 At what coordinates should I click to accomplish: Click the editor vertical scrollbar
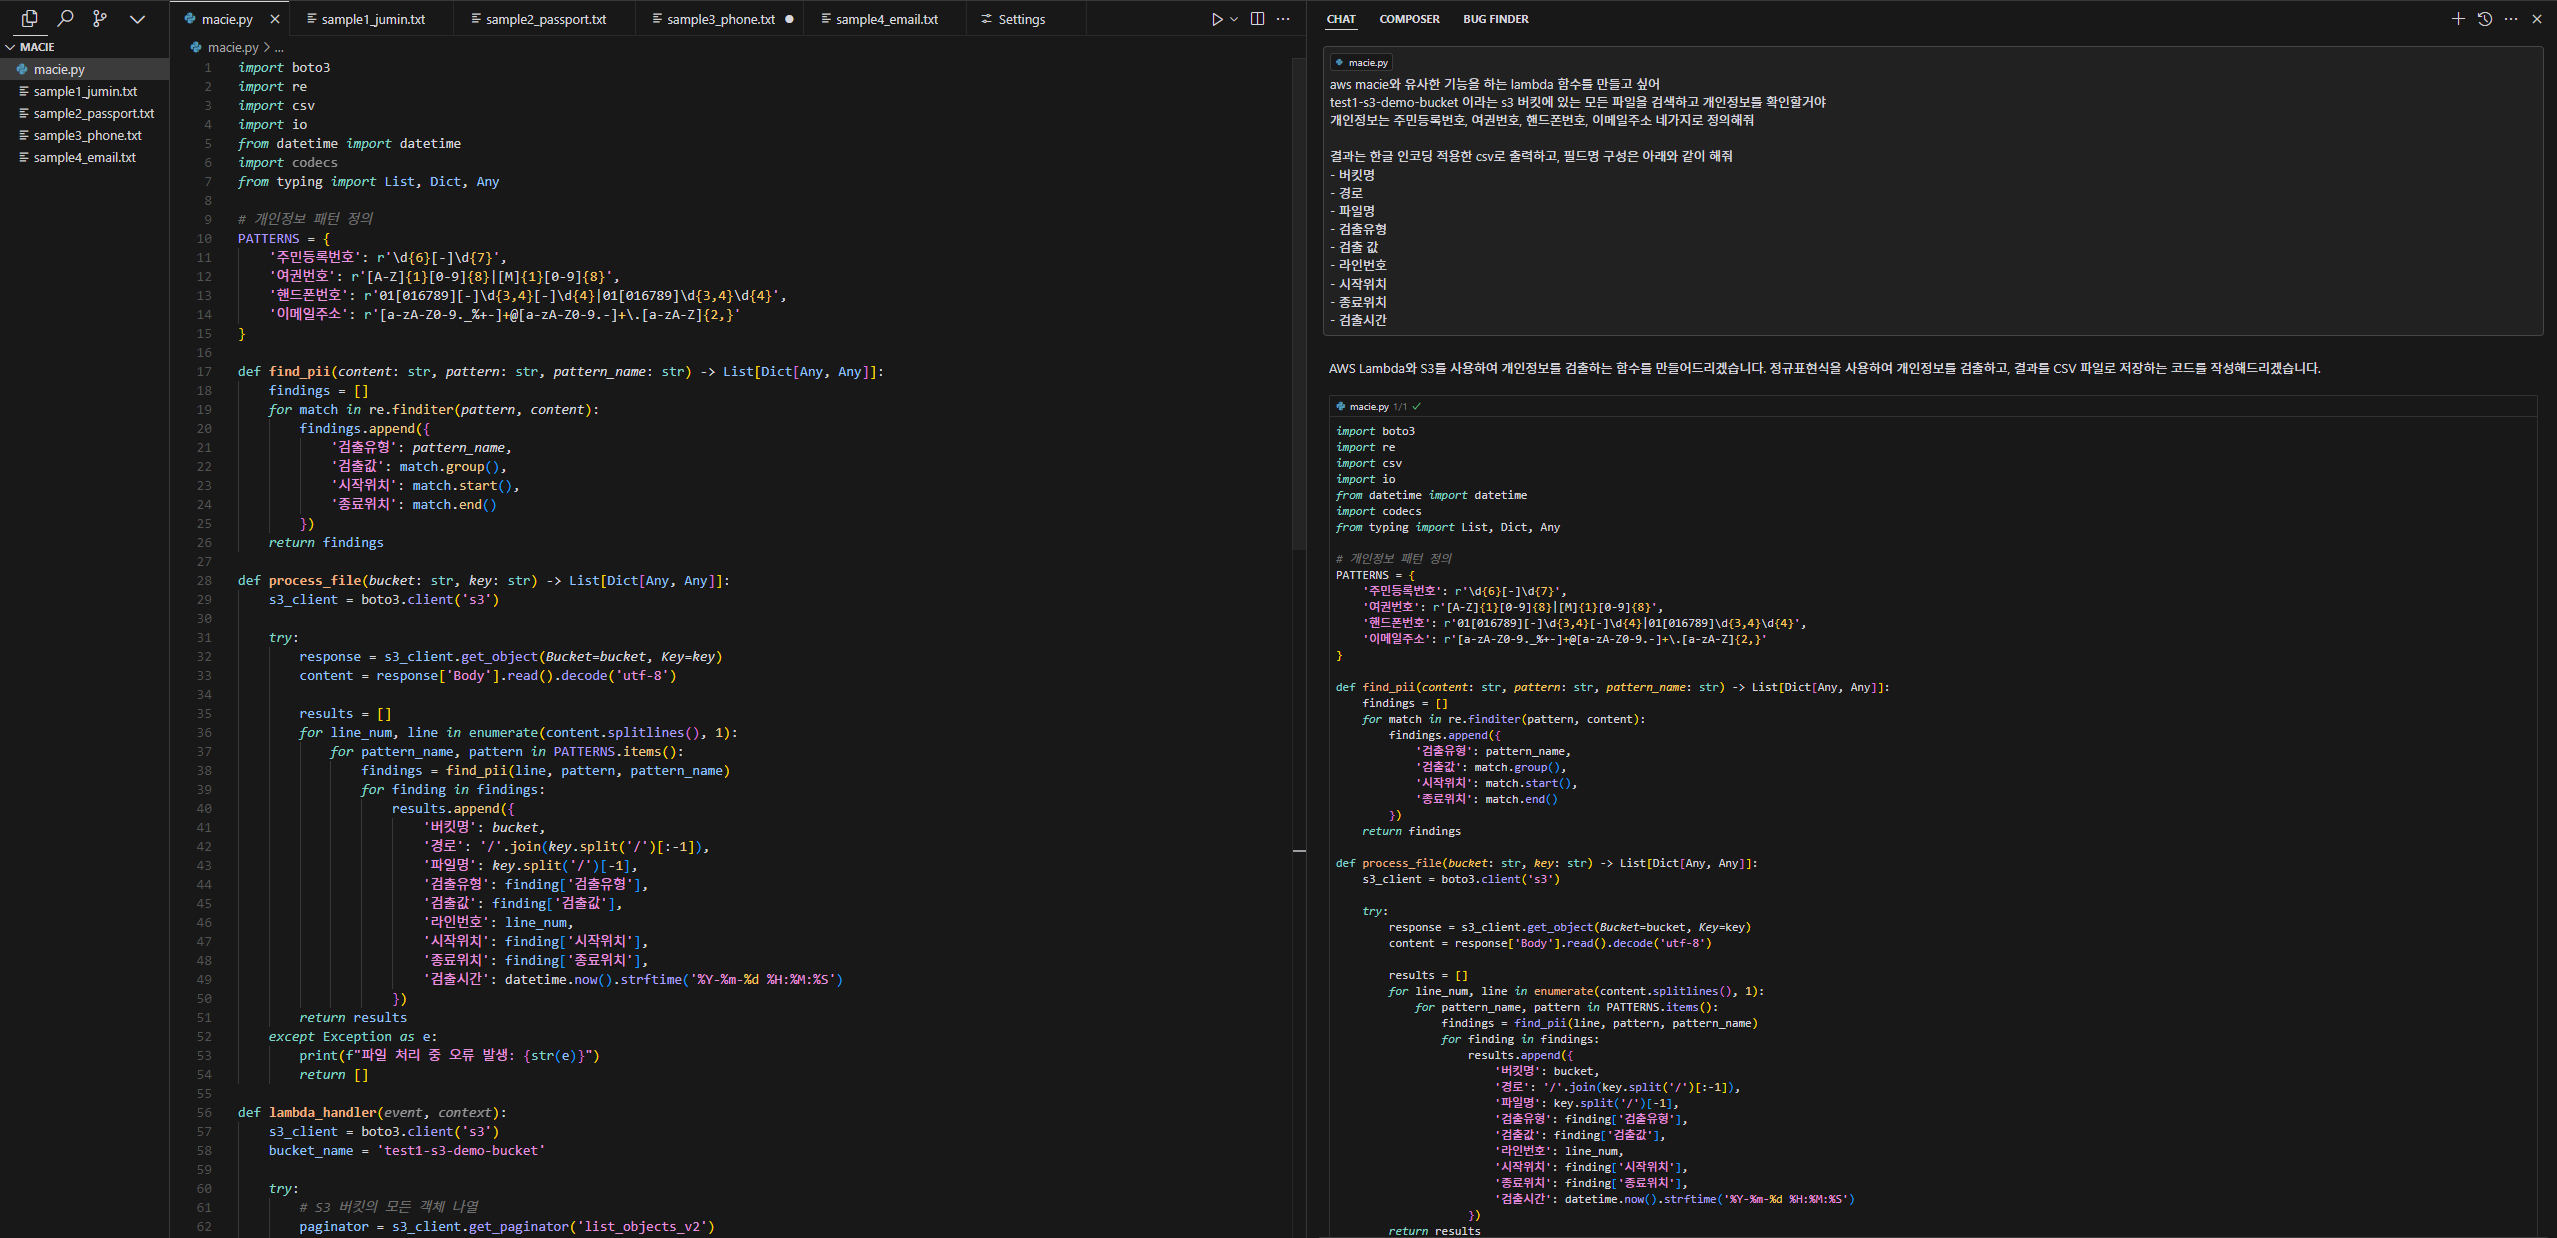pos(1298,300)
